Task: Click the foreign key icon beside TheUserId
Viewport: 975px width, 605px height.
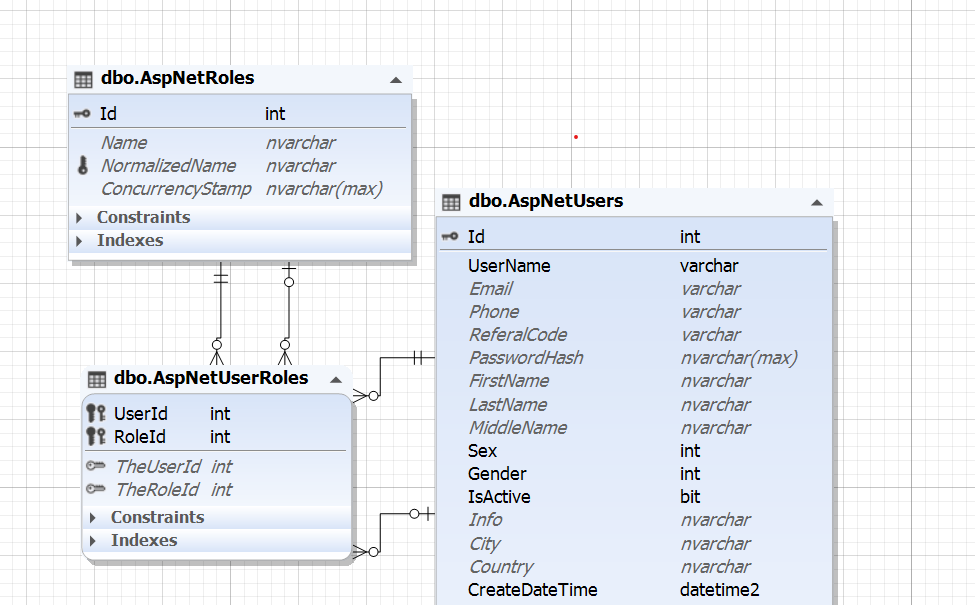Action: [x=96, y=466]
